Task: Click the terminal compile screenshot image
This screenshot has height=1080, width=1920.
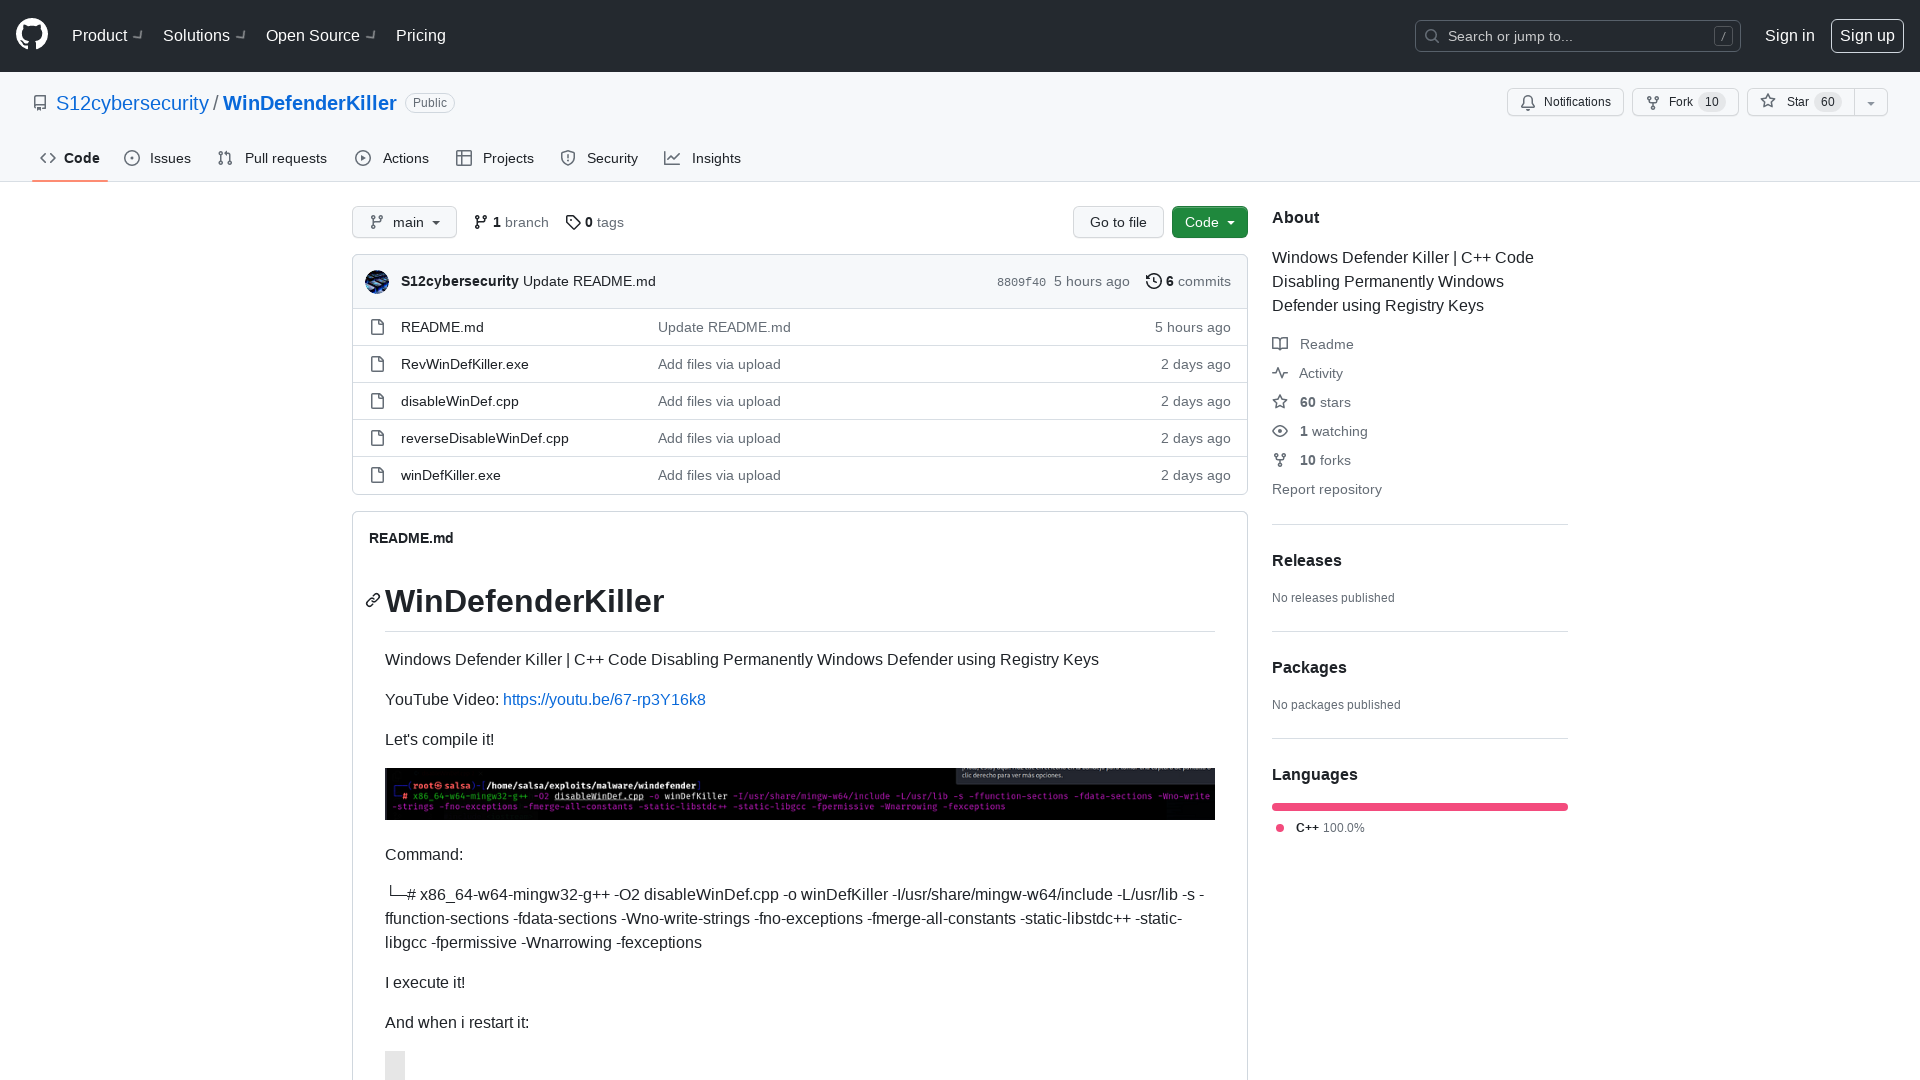Action: [800, 794]
